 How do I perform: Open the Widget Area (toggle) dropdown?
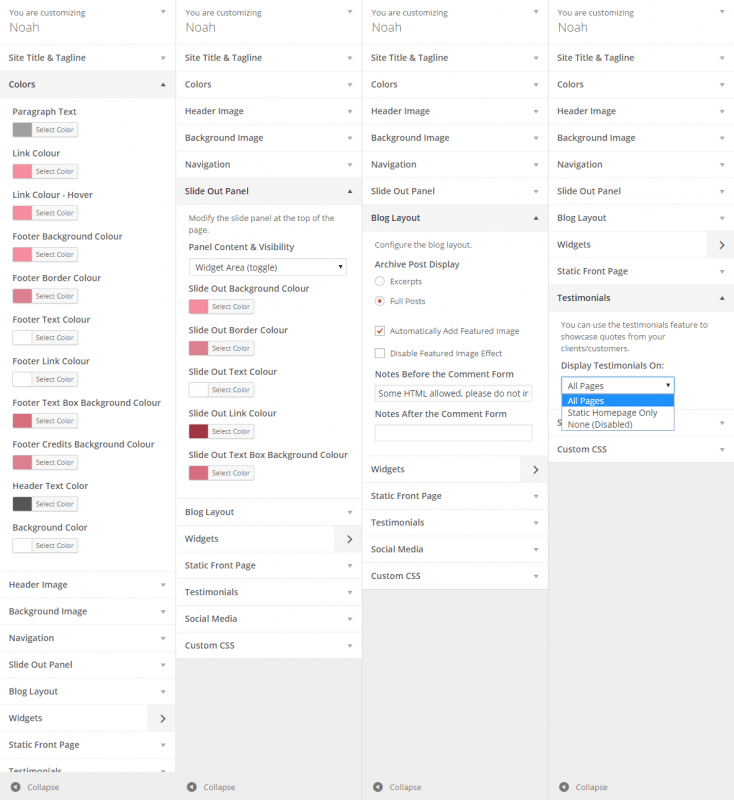268,267
